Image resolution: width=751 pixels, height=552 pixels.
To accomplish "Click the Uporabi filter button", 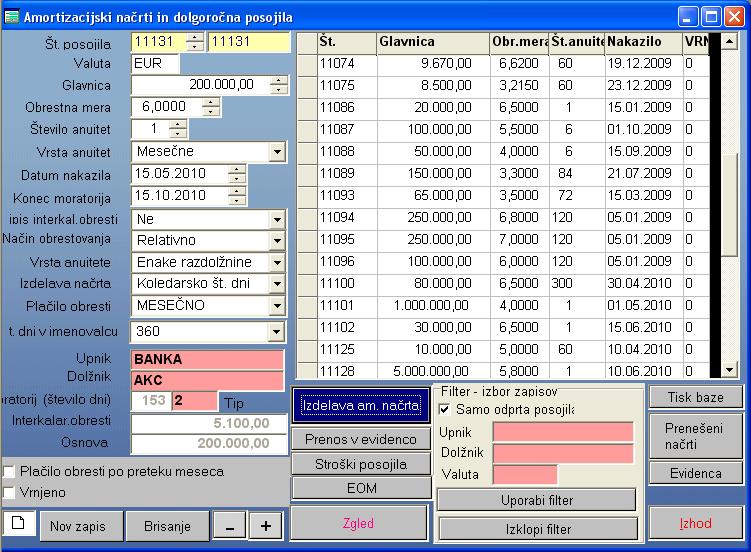I will 537,498.
